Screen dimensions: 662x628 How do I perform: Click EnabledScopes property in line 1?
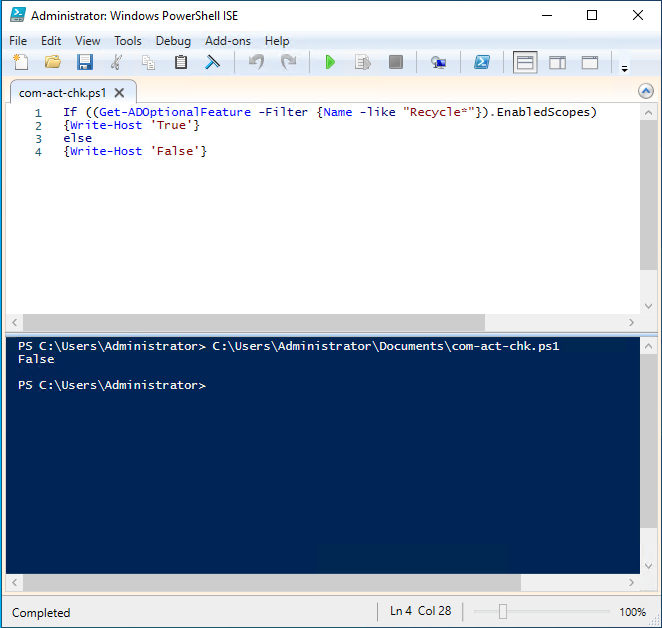coord(543,112)
